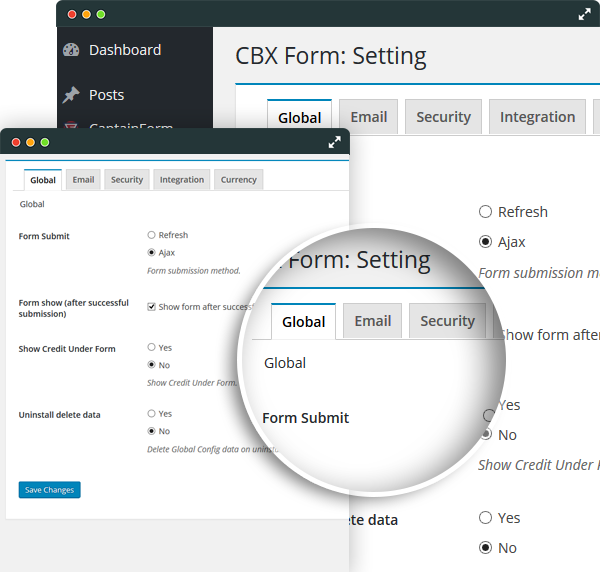Screen dimensions: 600x572
Task: Click Email tab inside the magnifier circle
Action: click(372, 321)
